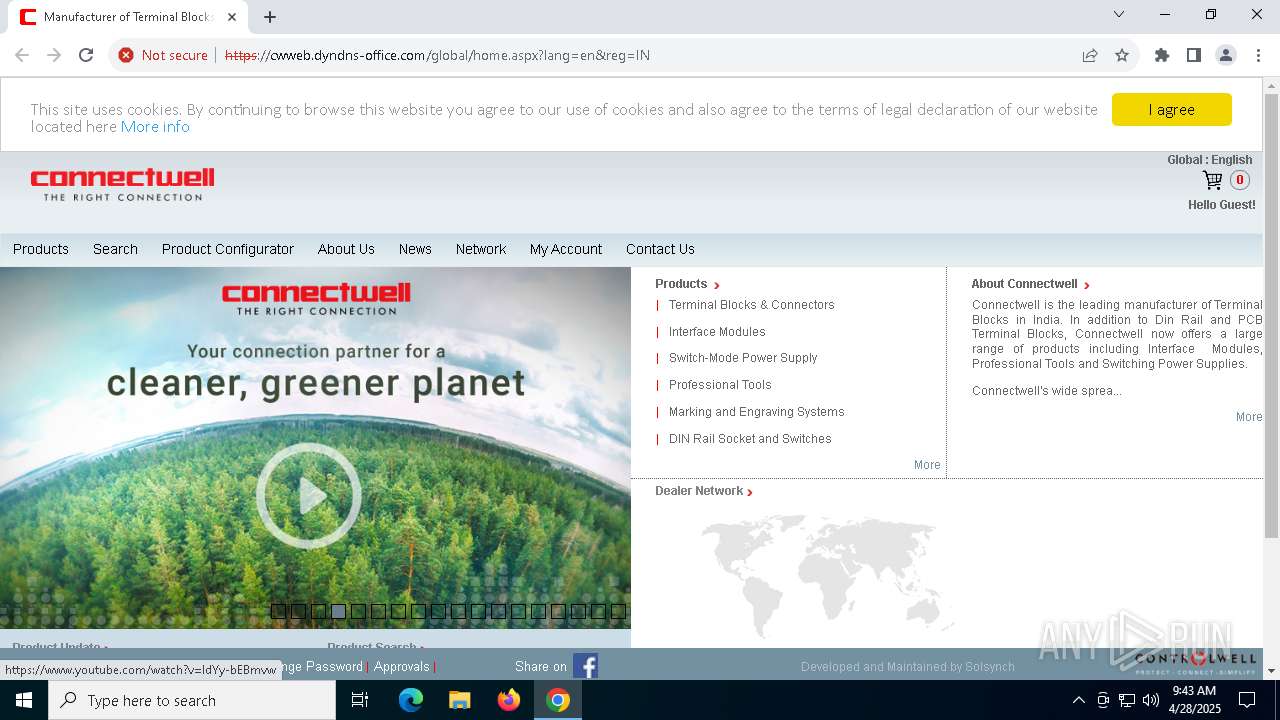Bookmark this page with the star icon
1280x720 pixels.
click(1122, 55)
